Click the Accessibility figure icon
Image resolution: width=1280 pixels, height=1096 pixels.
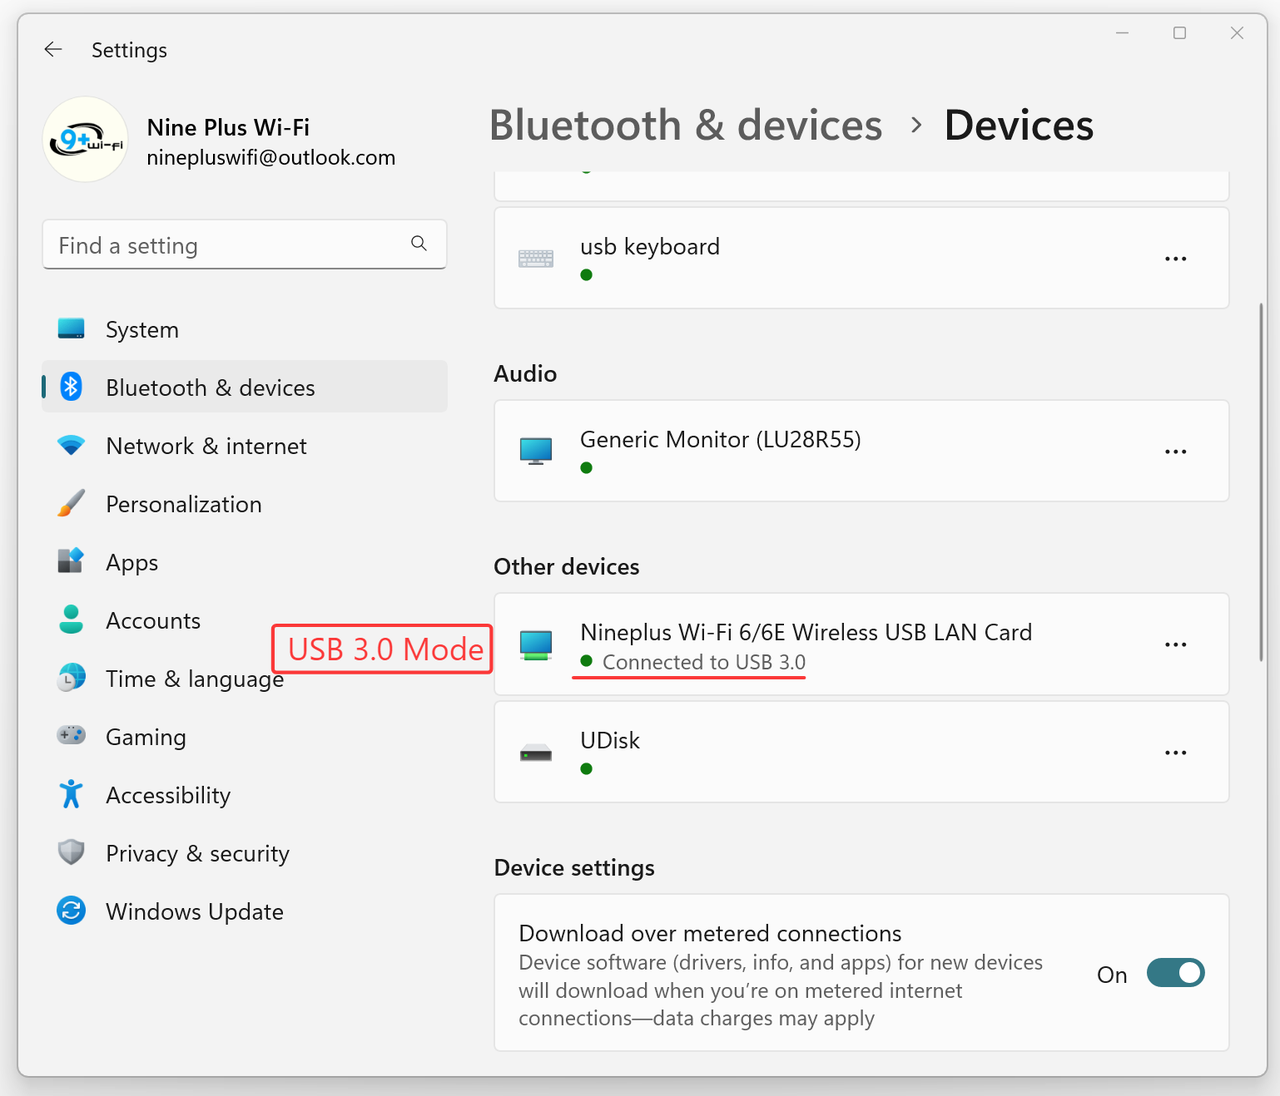coord(71,794)
